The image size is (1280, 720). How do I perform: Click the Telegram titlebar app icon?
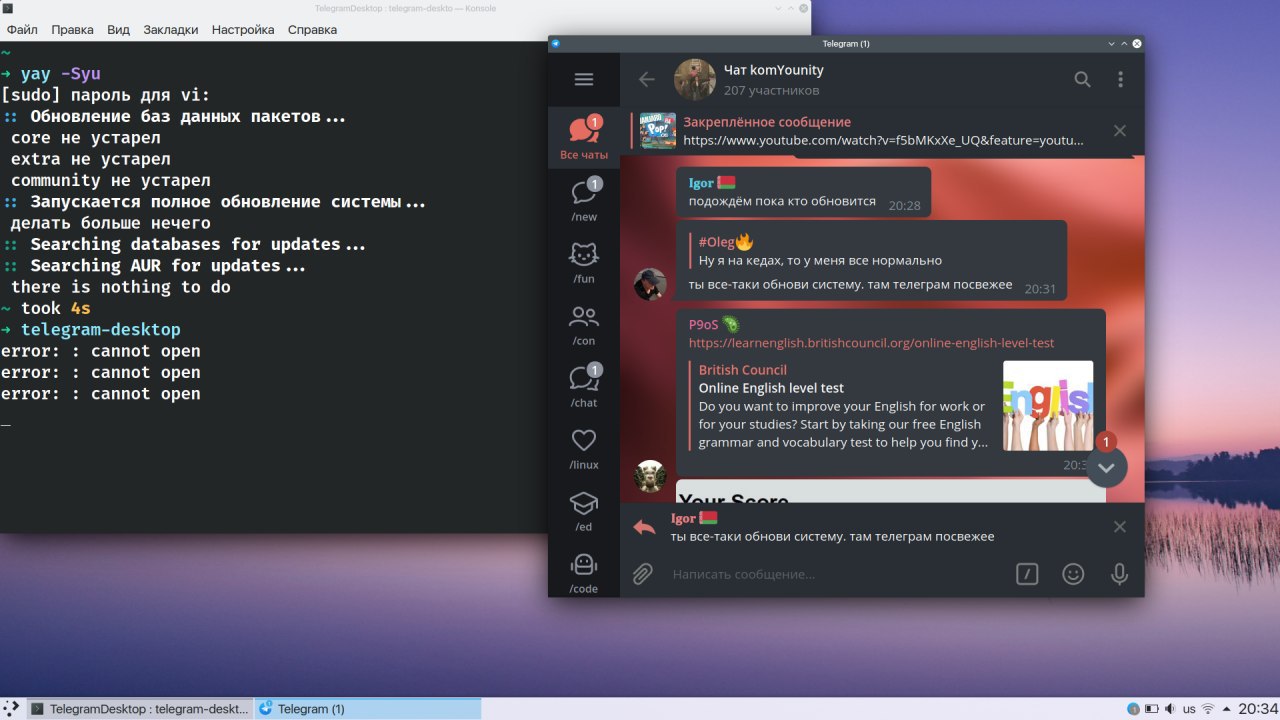click(x=556, y=43)
